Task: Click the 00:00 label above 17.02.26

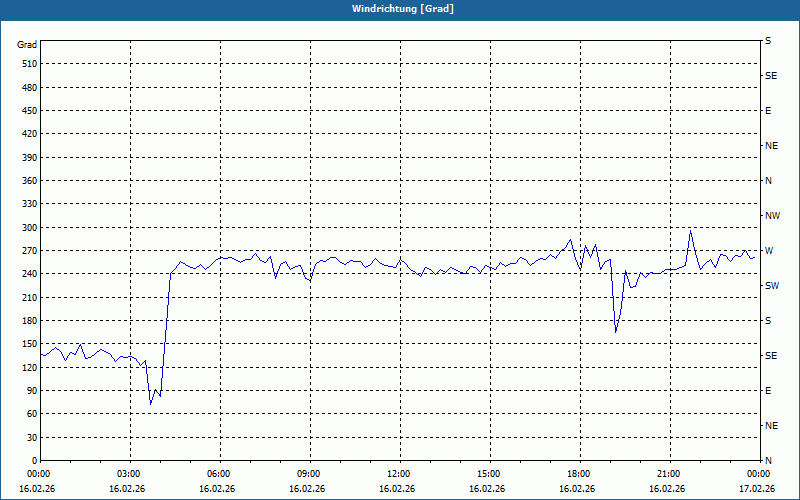Action: click(x=757, y=474)
